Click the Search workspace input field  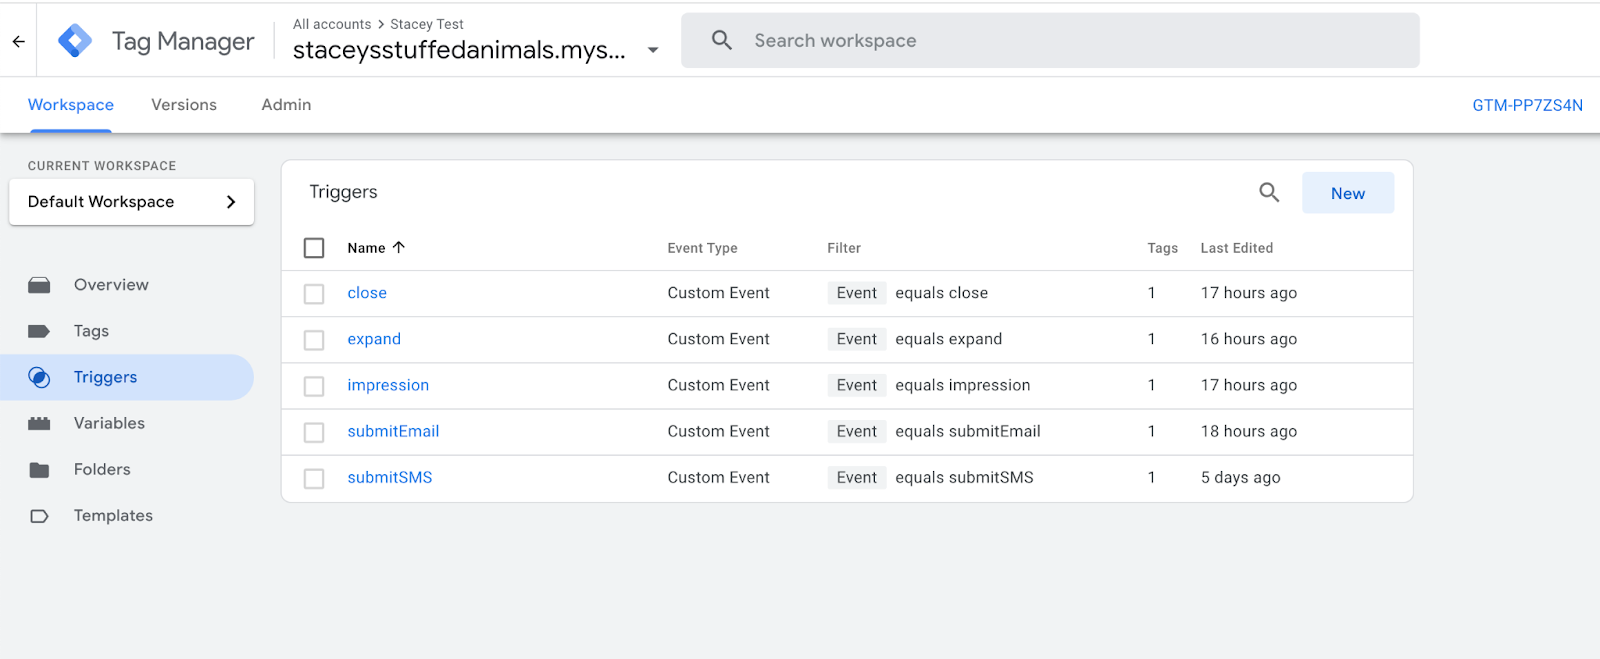point(1050,40)
